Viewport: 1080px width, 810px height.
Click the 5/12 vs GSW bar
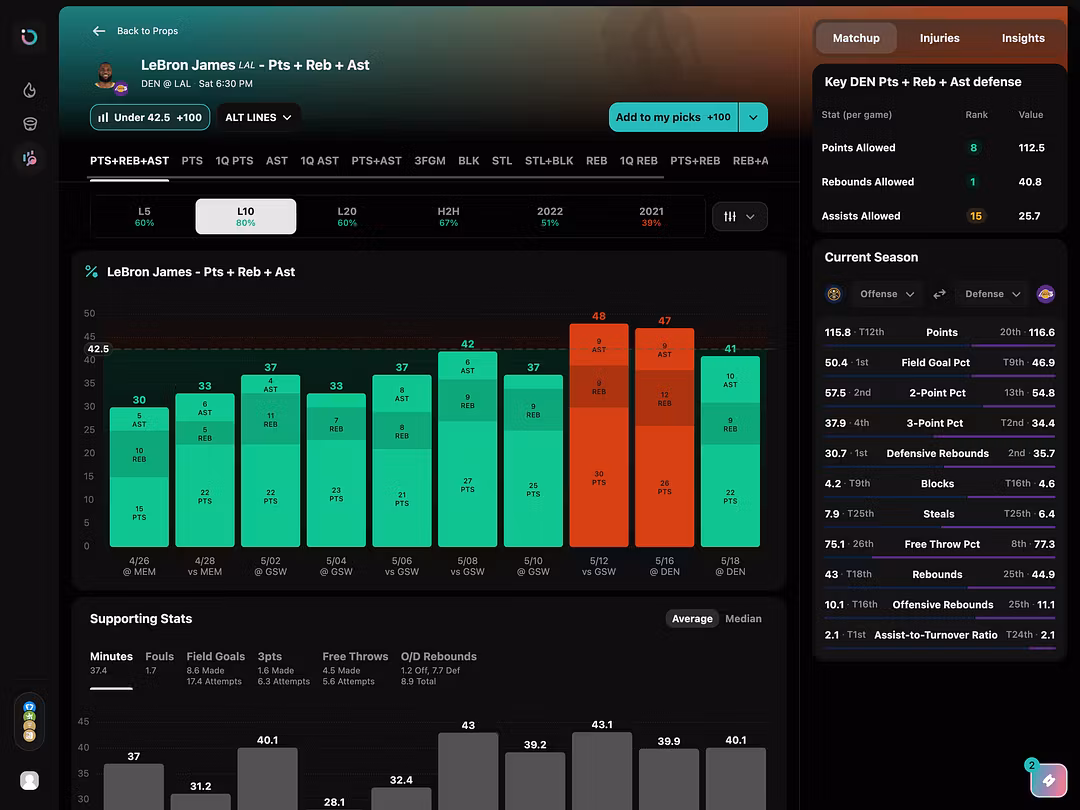click(599, 435)
